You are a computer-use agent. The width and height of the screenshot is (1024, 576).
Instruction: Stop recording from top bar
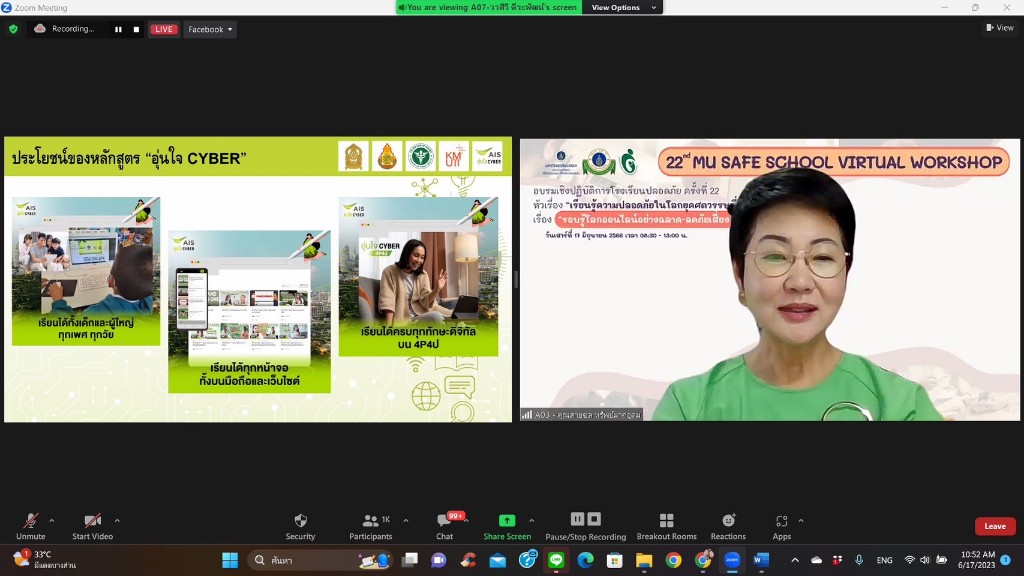coord(136,29)
